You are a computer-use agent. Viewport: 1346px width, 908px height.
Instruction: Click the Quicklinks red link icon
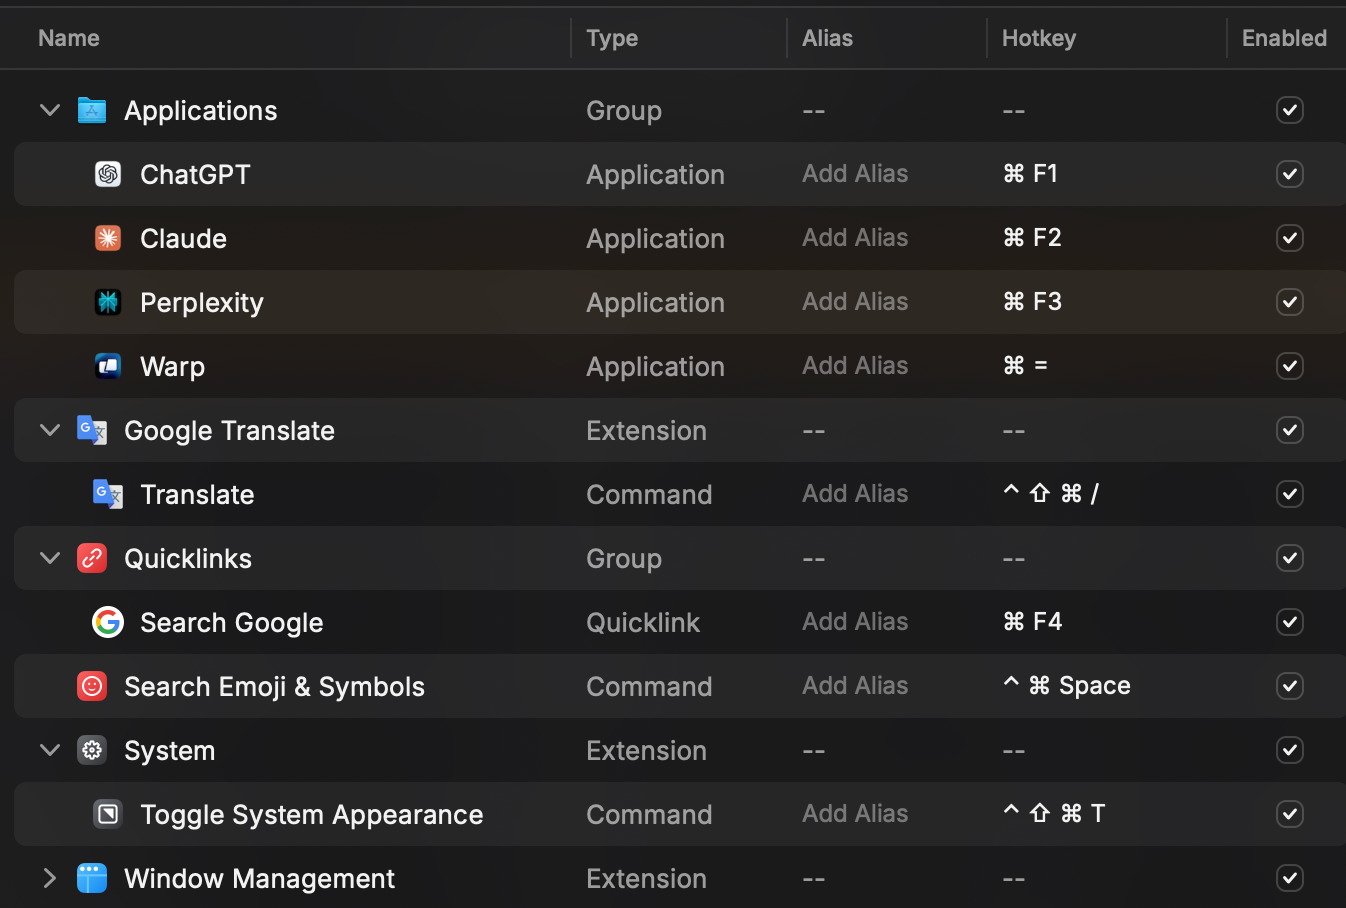92,558
